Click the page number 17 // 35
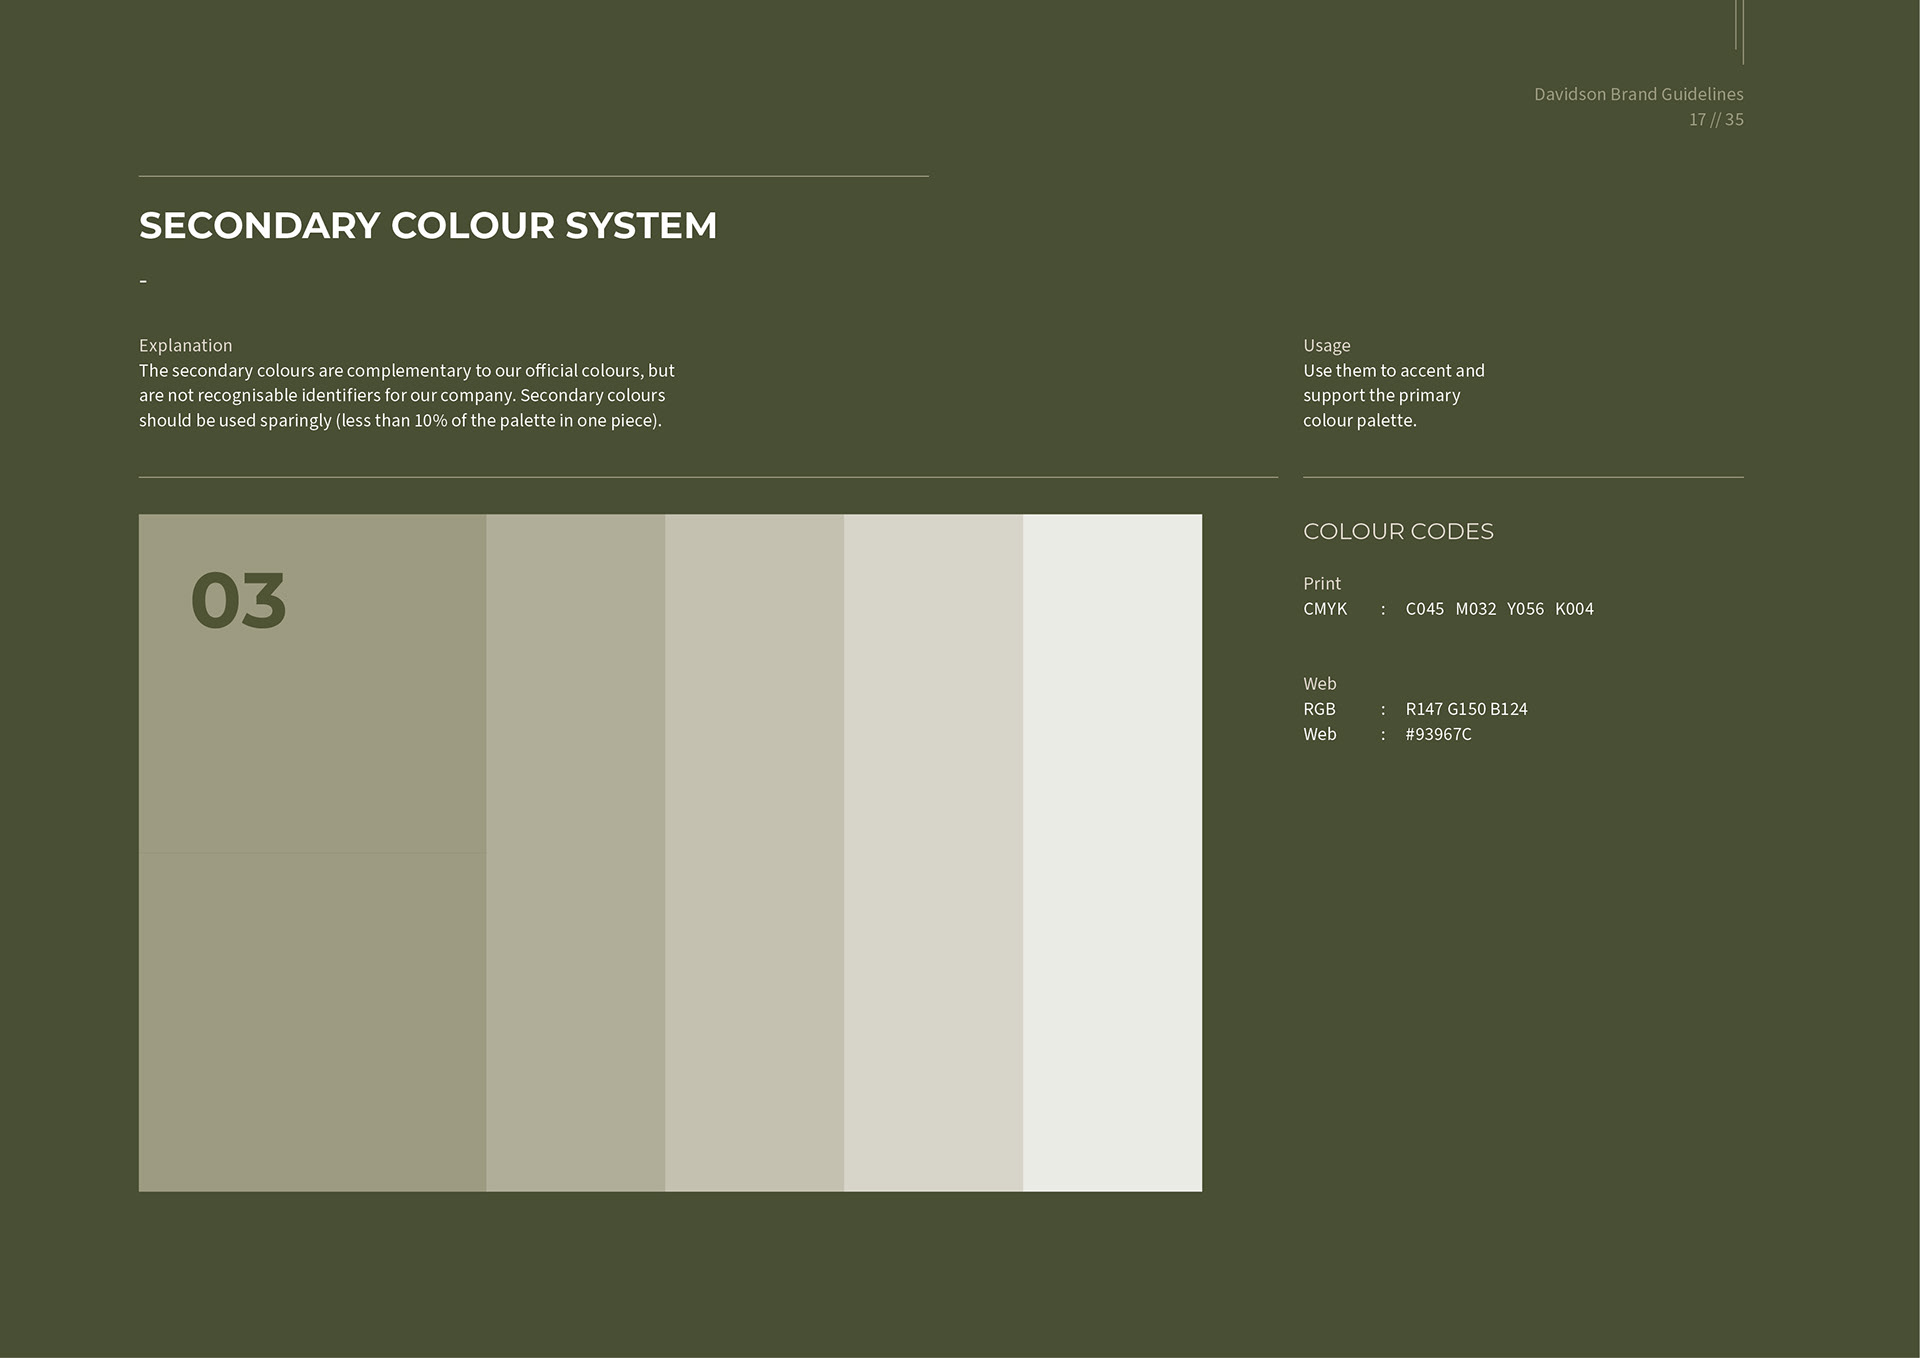Image resolution: width=1920 pixels, height=1358 pixels. (x=1716, y=119)
